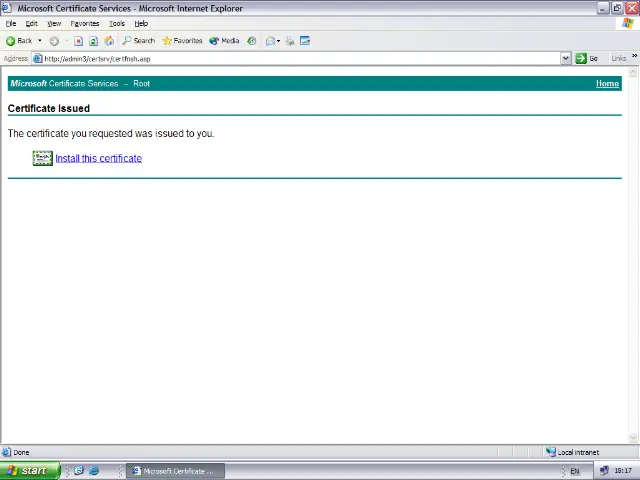Click the certificate icon beside install link
This screenshot has height=480, width=640.
(42, 158)
